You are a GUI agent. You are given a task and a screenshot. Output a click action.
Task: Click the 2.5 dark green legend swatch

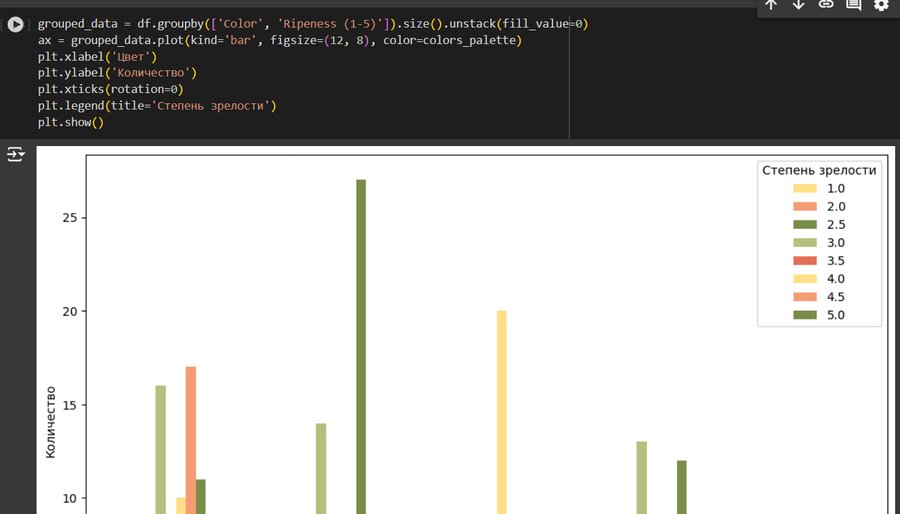pos(805,224)
